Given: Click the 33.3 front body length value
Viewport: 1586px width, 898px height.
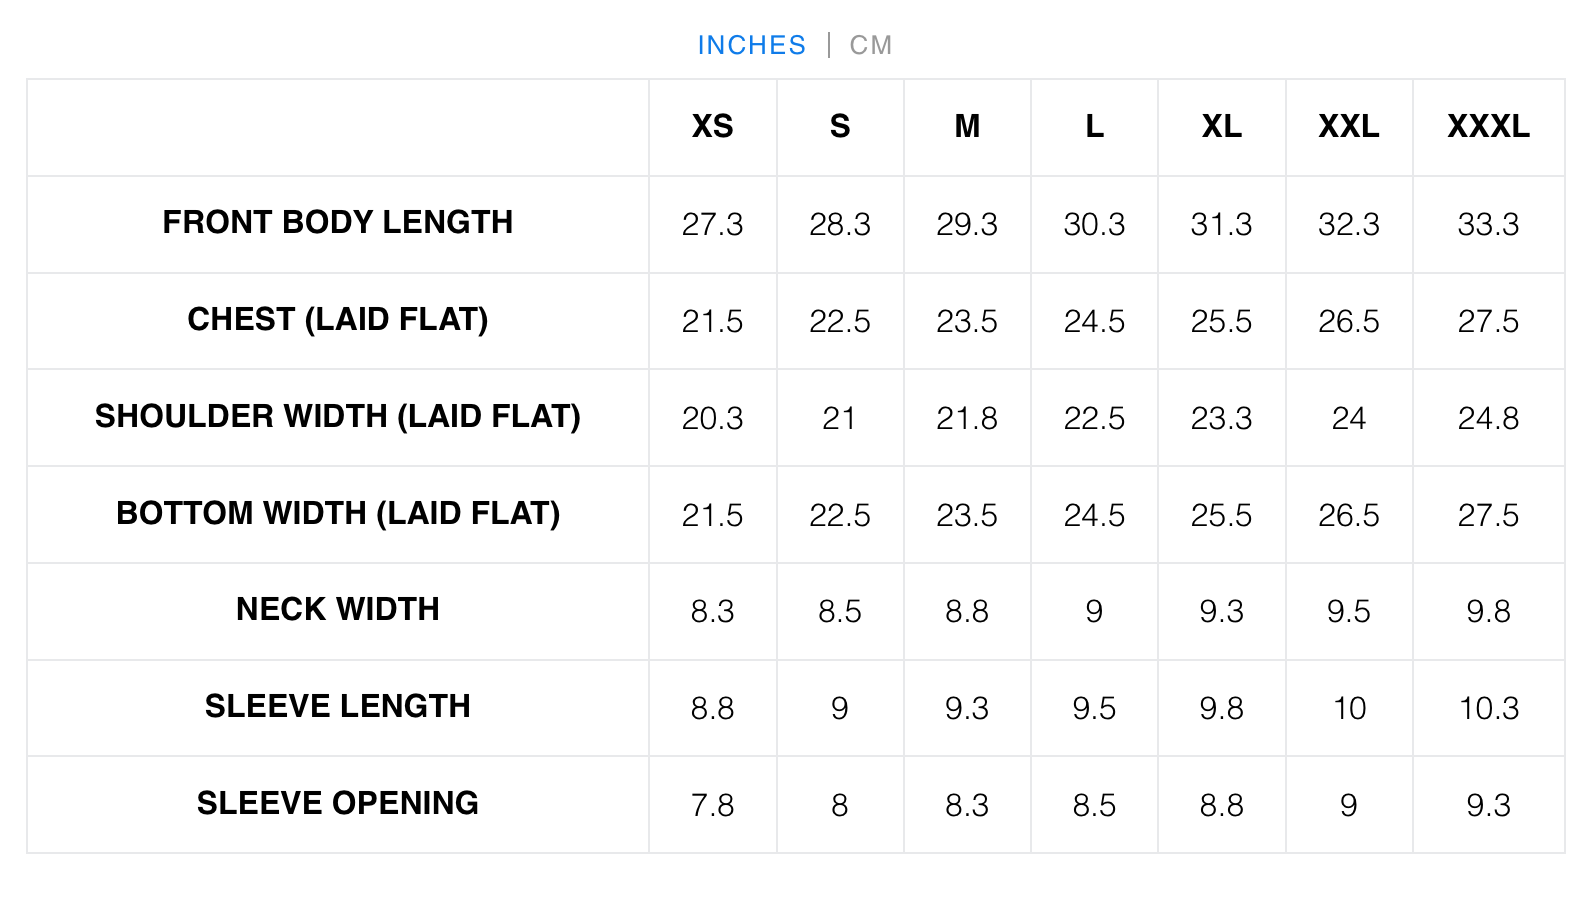Looking at the screenshot, I should (x=1488, y=224).
